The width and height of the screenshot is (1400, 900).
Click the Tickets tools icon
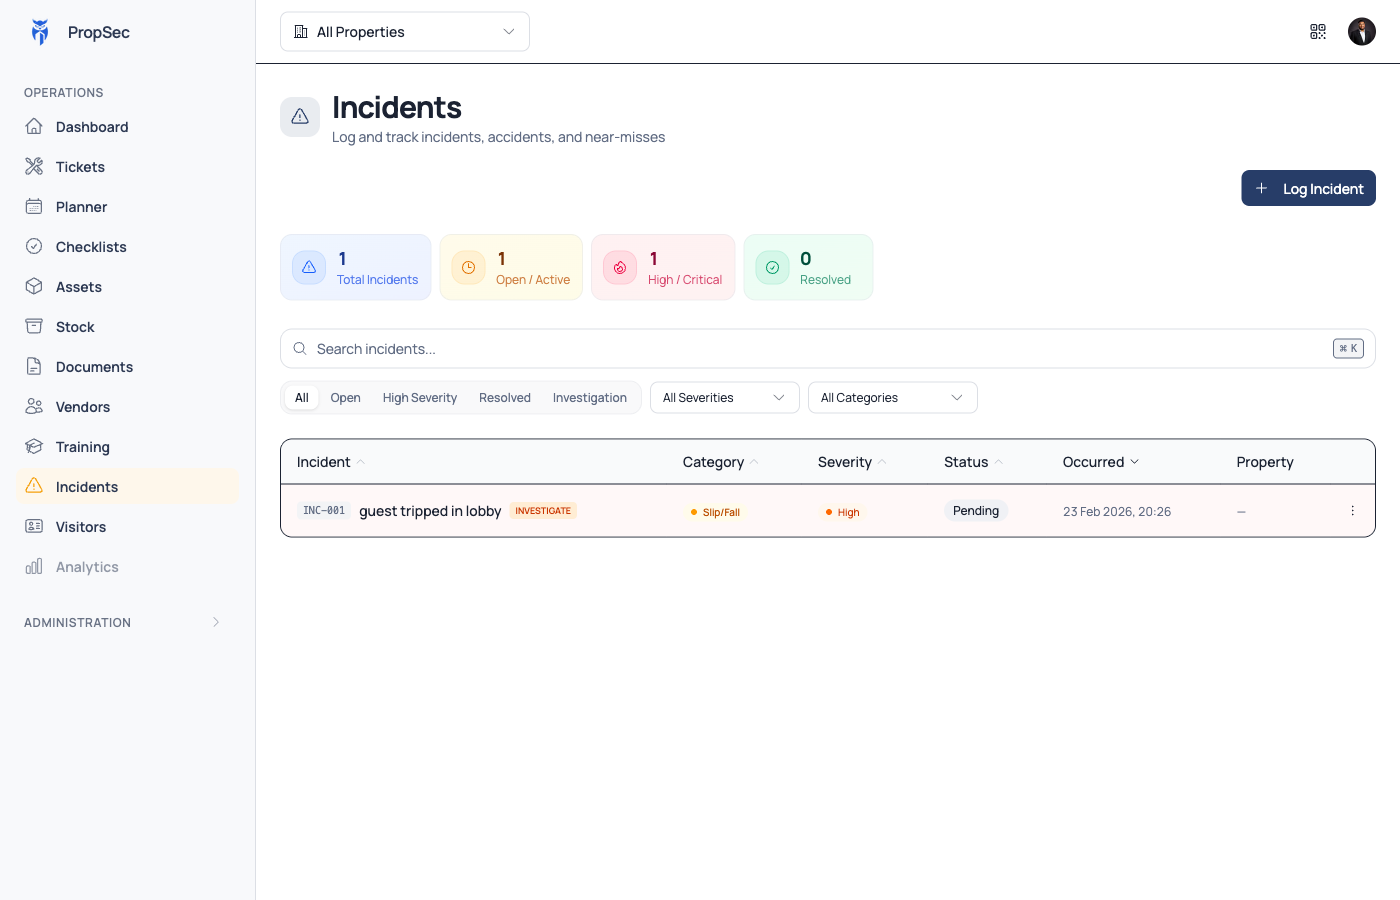click(x=34, y=166)
